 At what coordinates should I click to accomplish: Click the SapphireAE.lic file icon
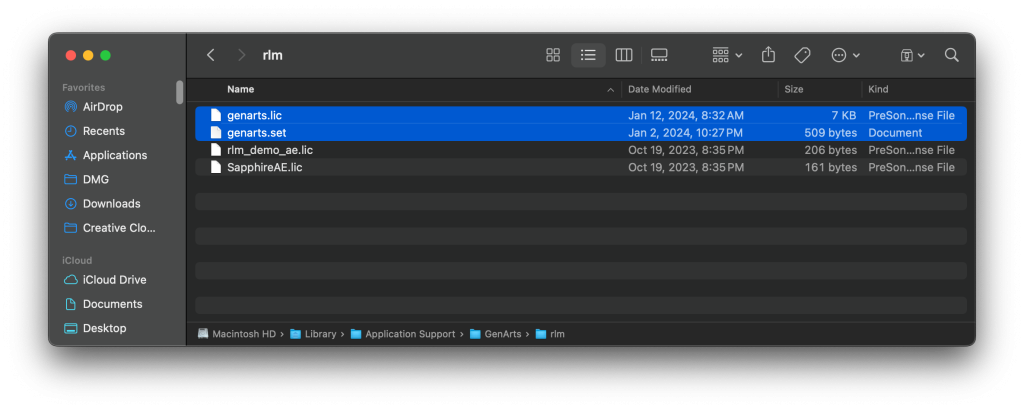(216, 168)
